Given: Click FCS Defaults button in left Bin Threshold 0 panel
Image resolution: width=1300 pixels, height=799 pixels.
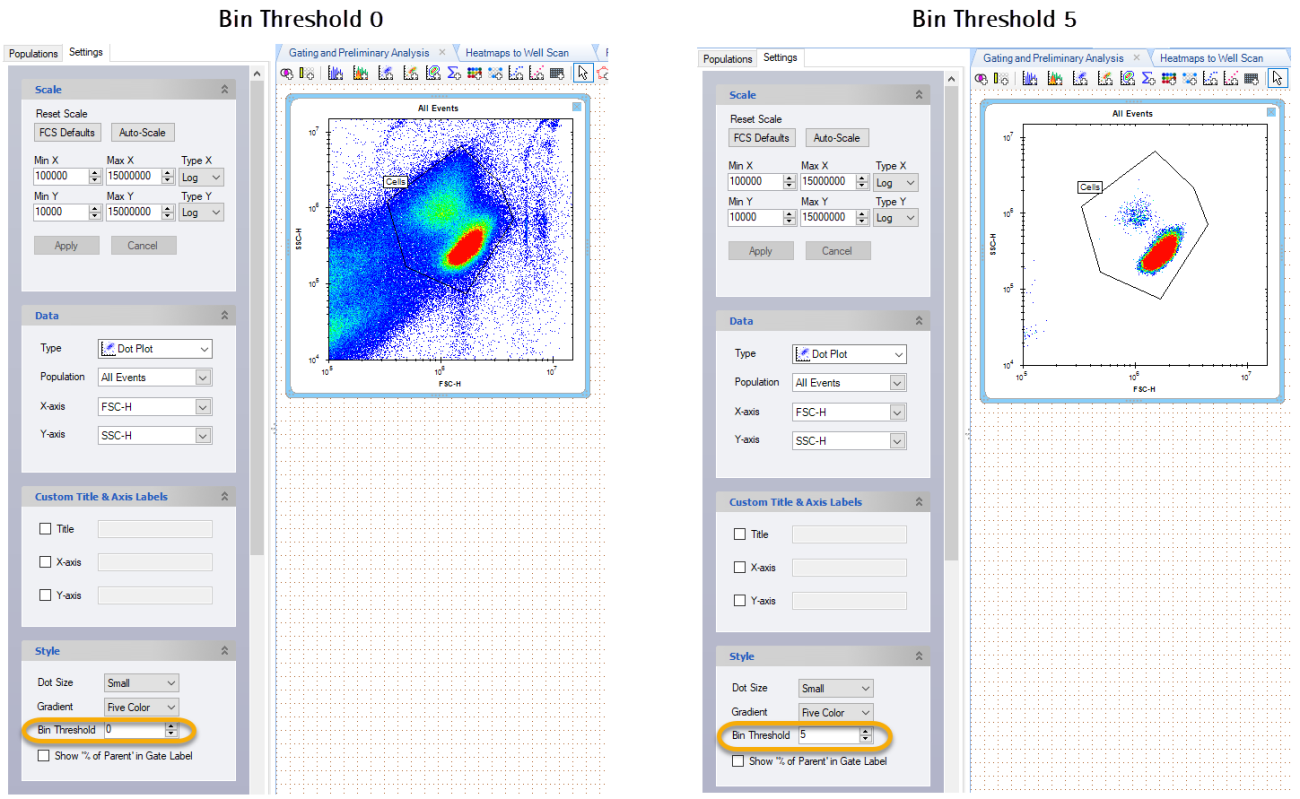Looking at the screenshot, I should pyautogui.click(x=66, y=132).
